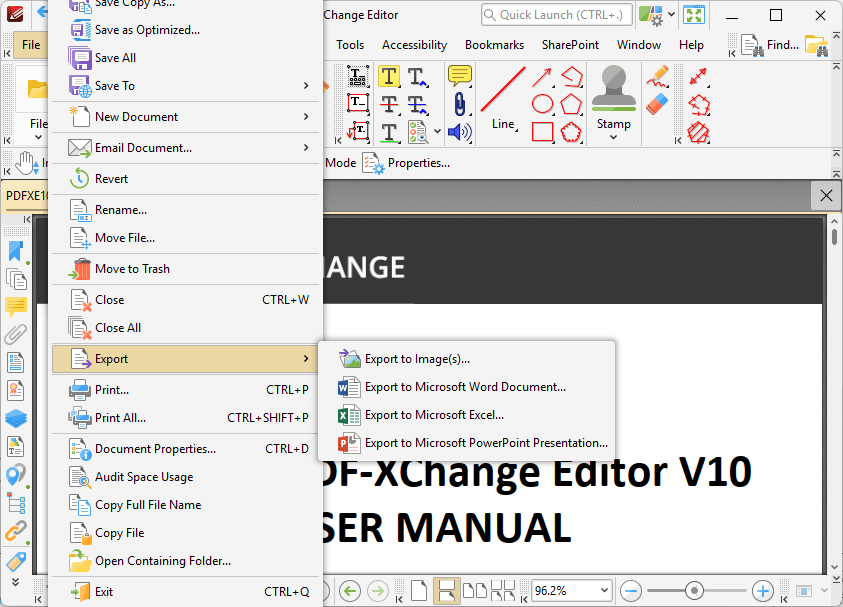Select the Underline text tool

(389, 132)
